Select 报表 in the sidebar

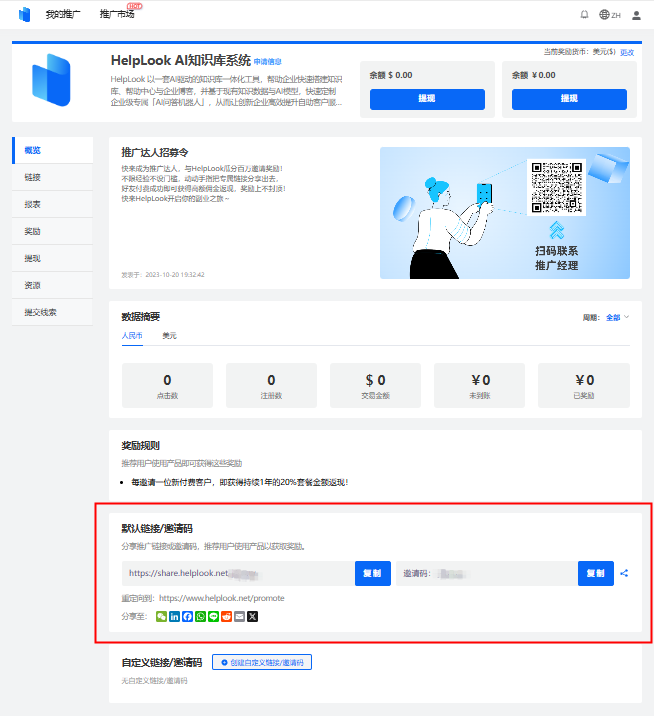53,204
